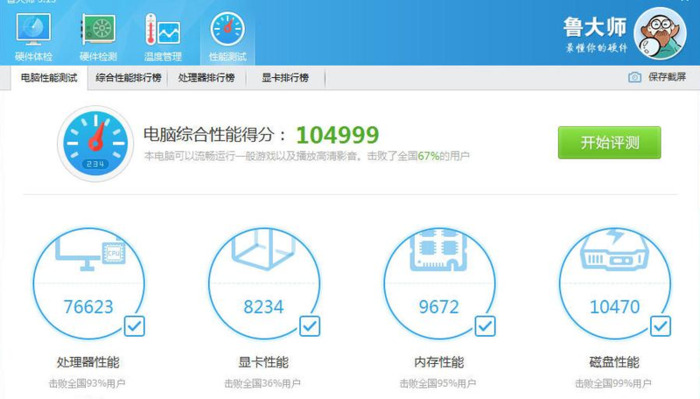The width and height of the screenshot is (700, 399).
Task: Click the 67% percentage in the summary
Action: (429, 156)
